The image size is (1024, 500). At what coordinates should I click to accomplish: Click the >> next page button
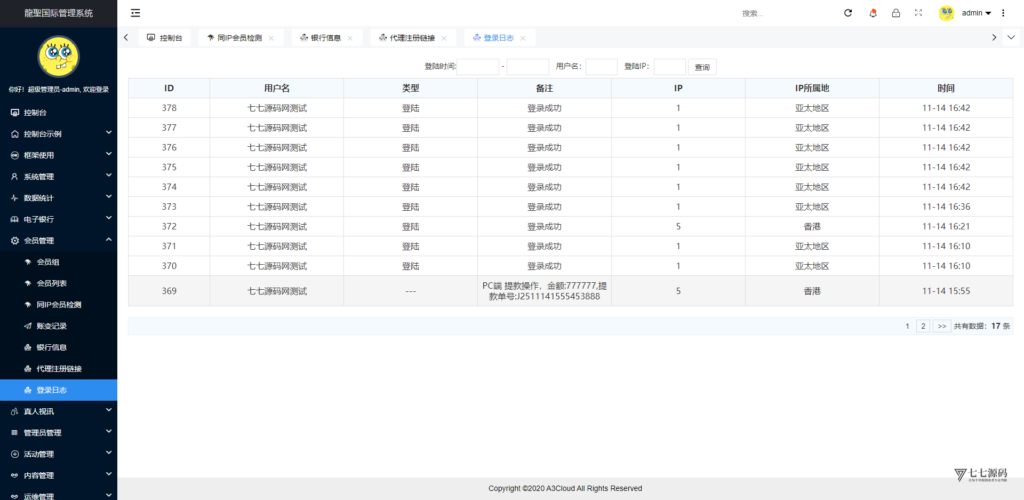coord(942,326)
